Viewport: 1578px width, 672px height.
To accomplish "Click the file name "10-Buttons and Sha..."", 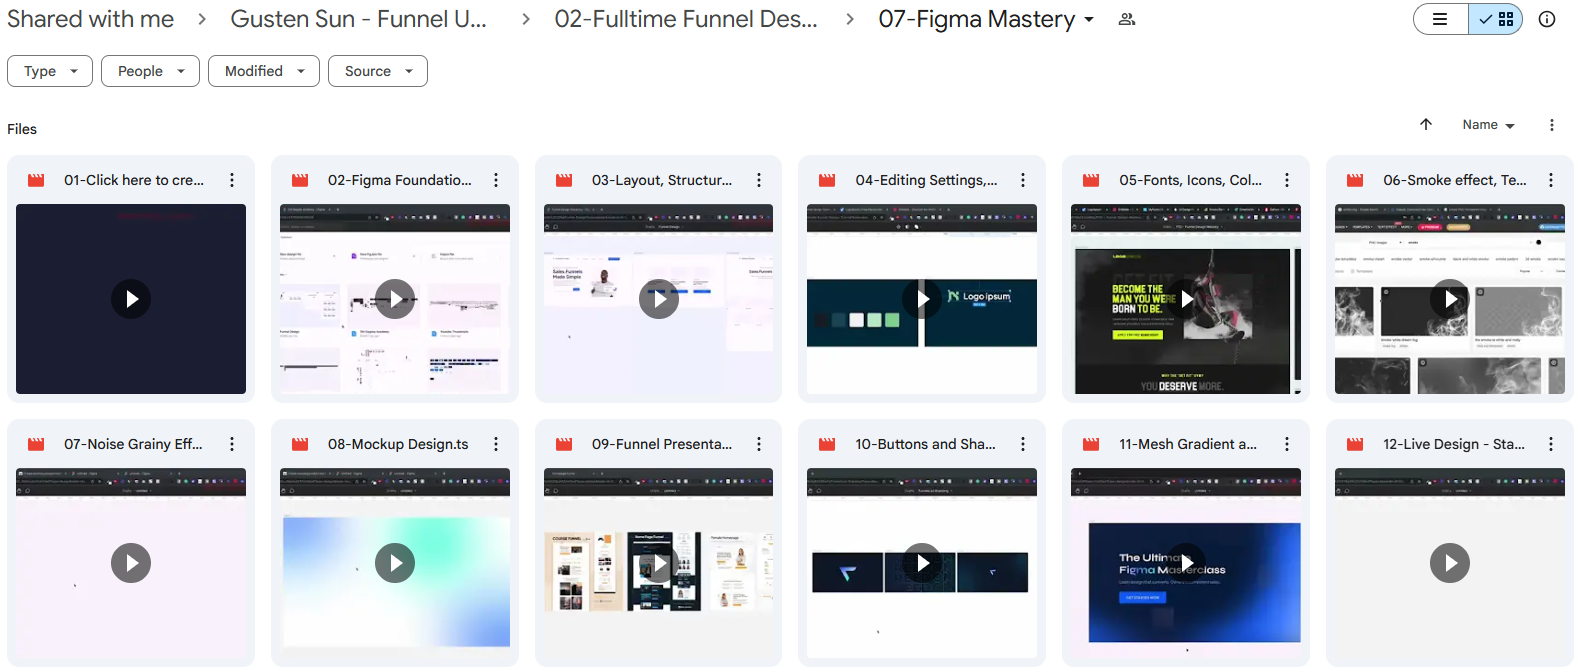I will (925, 444).
